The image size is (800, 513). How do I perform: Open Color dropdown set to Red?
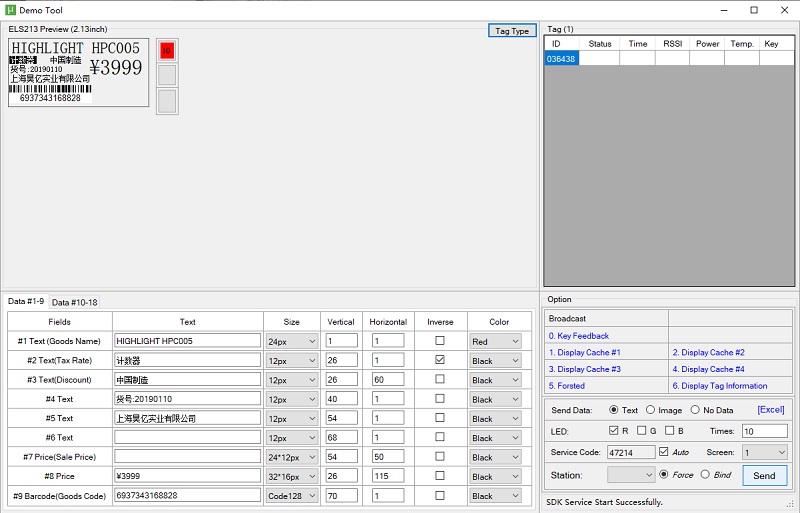point(495,341)
